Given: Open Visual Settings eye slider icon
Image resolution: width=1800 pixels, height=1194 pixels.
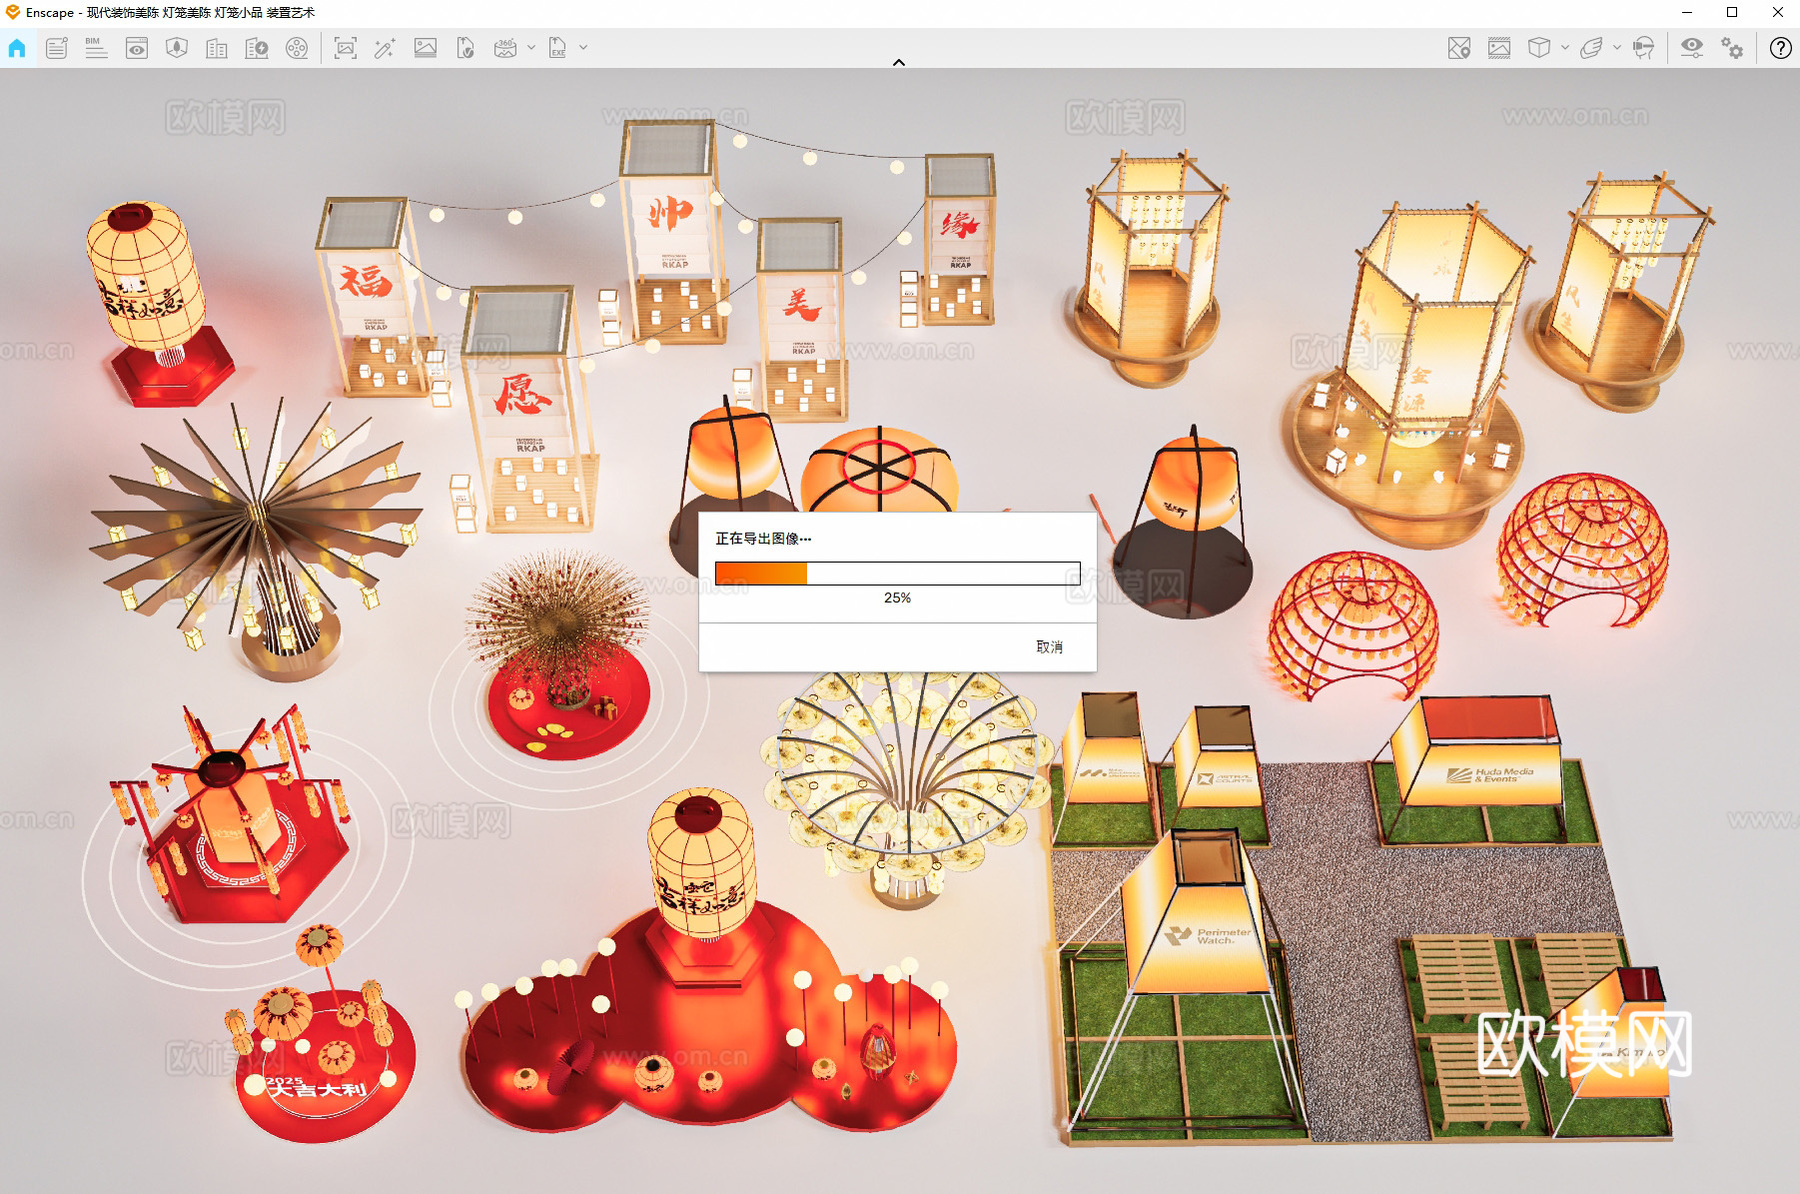Looking at the screenshot, I should click(x=1692, y=48).
